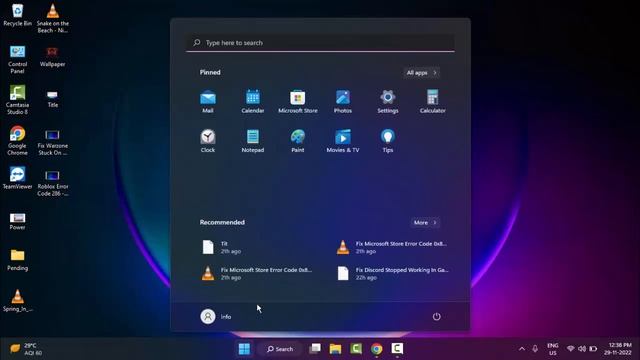The image size is (640, 360).
Task: Select Fix Warzone Stuck On desktop file
Action: [x=52, y=143]
